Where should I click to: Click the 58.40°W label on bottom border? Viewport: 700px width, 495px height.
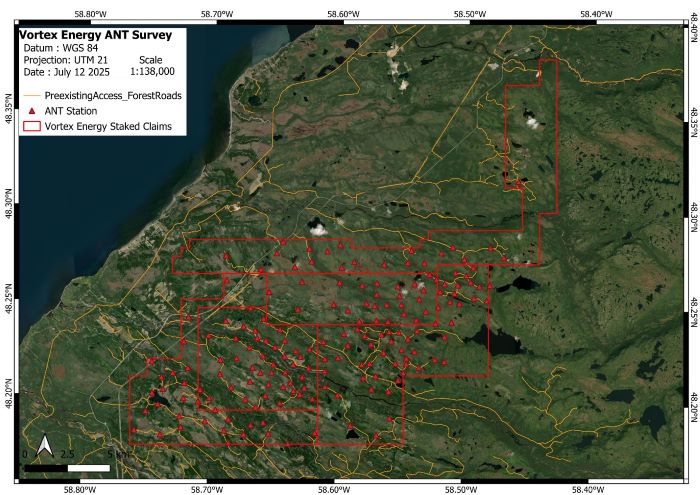click(x=587, y=488)
